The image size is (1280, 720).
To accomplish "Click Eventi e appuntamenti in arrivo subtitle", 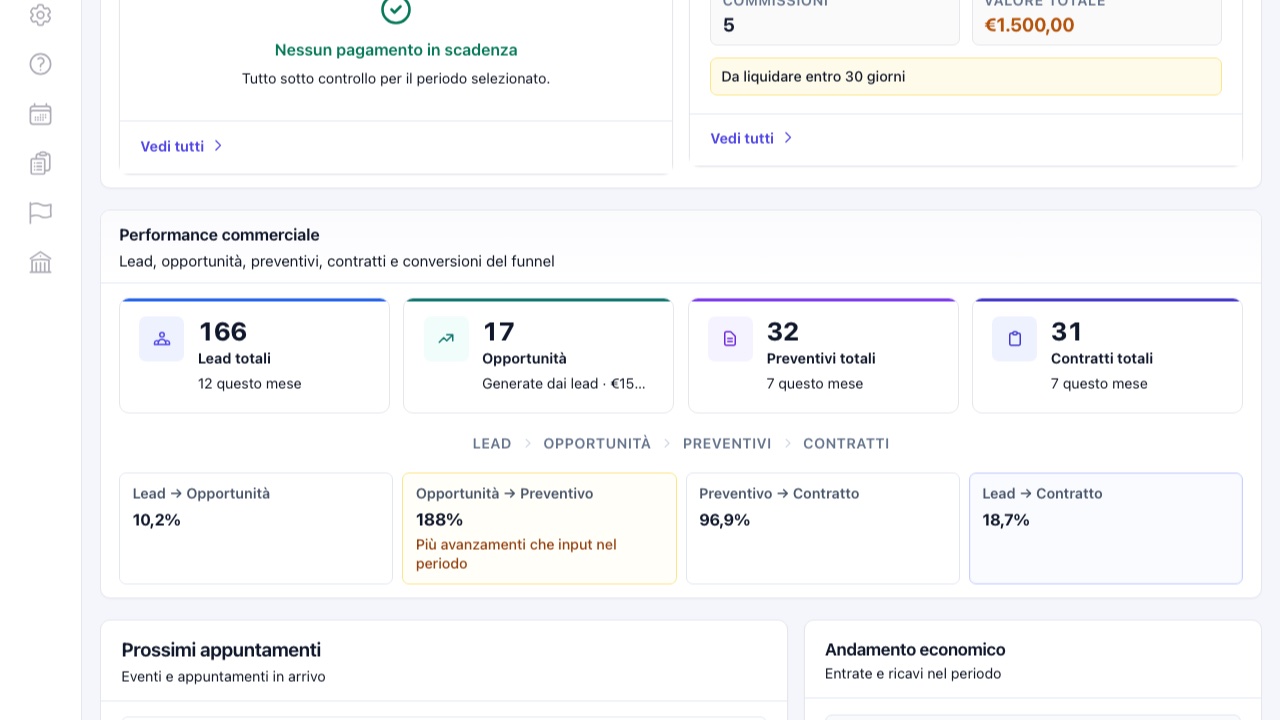I will [223, 677].
